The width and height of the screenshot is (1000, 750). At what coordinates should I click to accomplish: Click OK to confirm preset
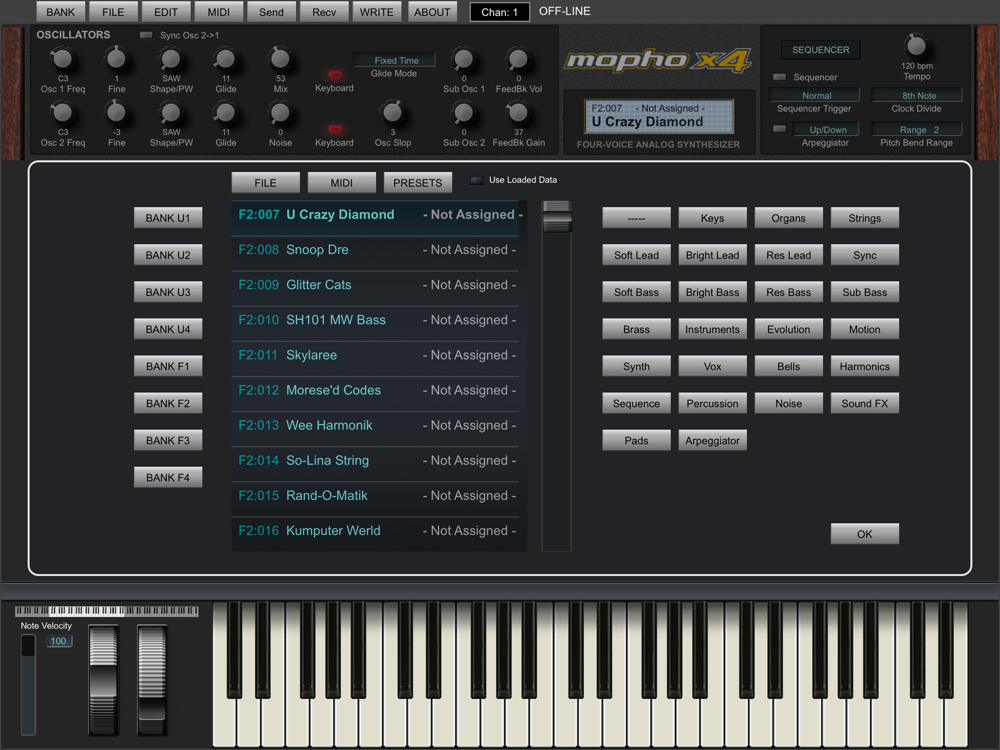pos(865,534)
